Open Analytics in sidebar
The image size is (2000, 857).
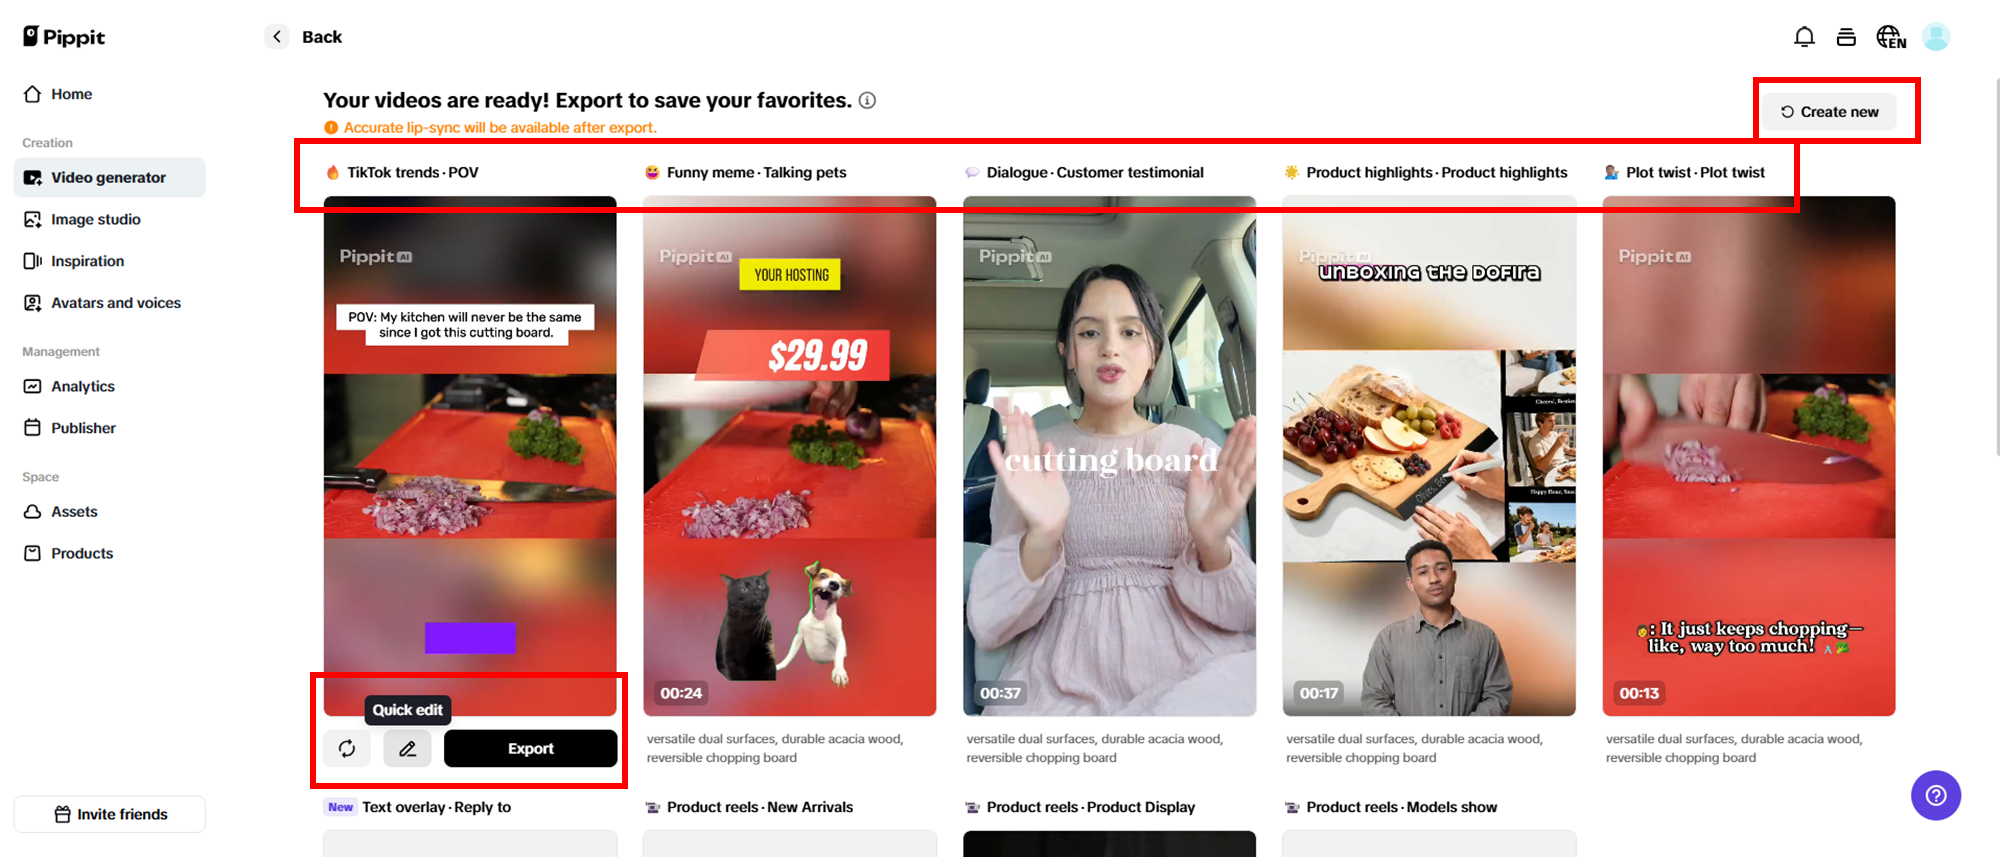[x=110, y=386]
